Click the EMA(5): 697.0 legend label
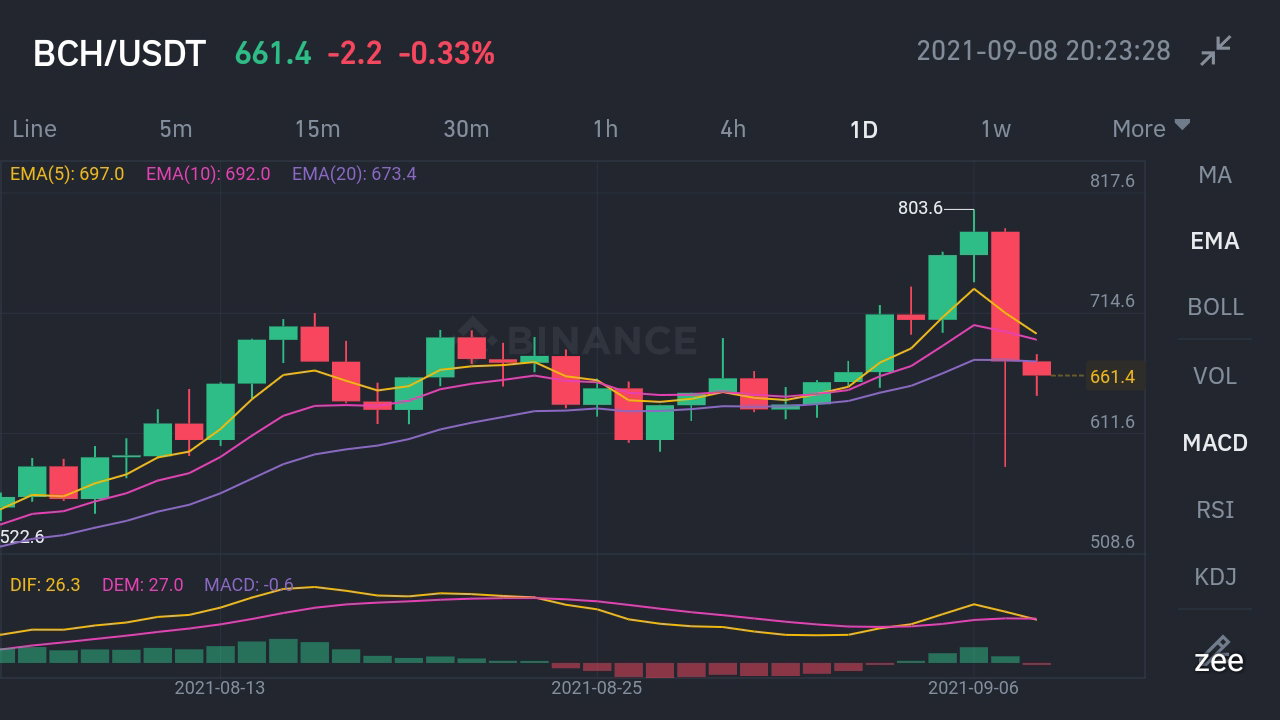This screenshot has width=1280, height=720. pyautogui.click(x=67, y=174)
